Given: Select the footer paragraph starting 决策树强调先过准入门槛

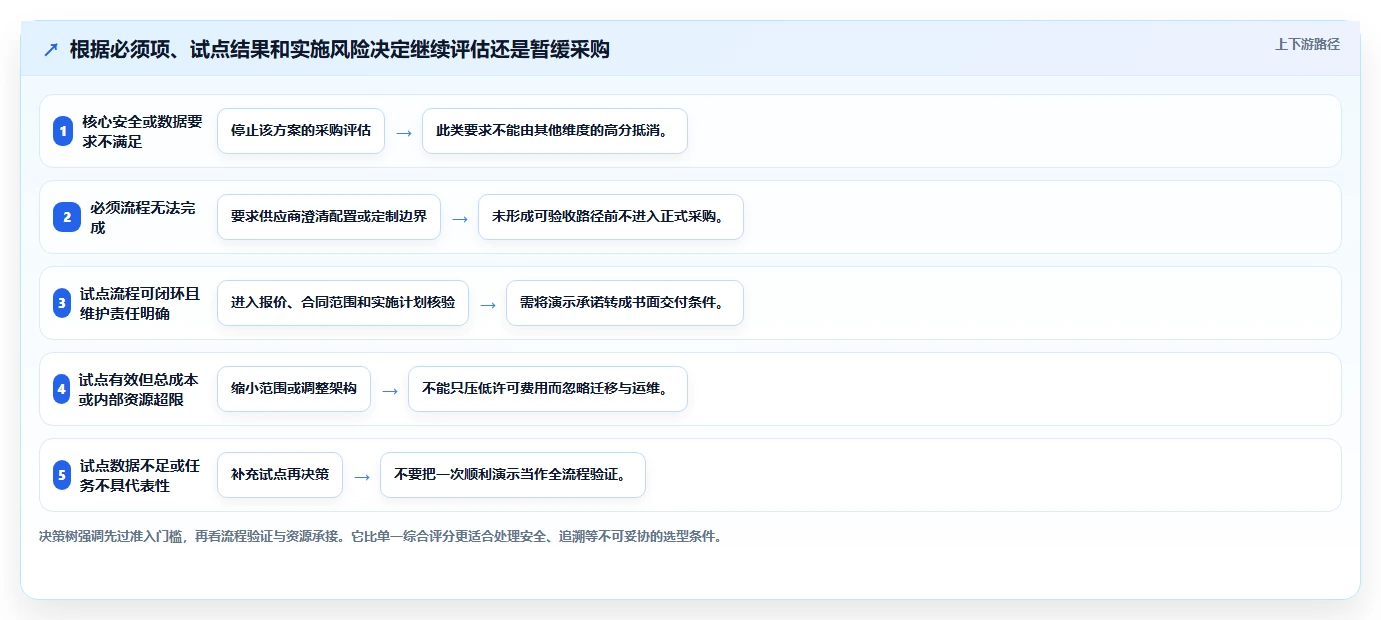Looking at the screenshot, I should (380, 536).
